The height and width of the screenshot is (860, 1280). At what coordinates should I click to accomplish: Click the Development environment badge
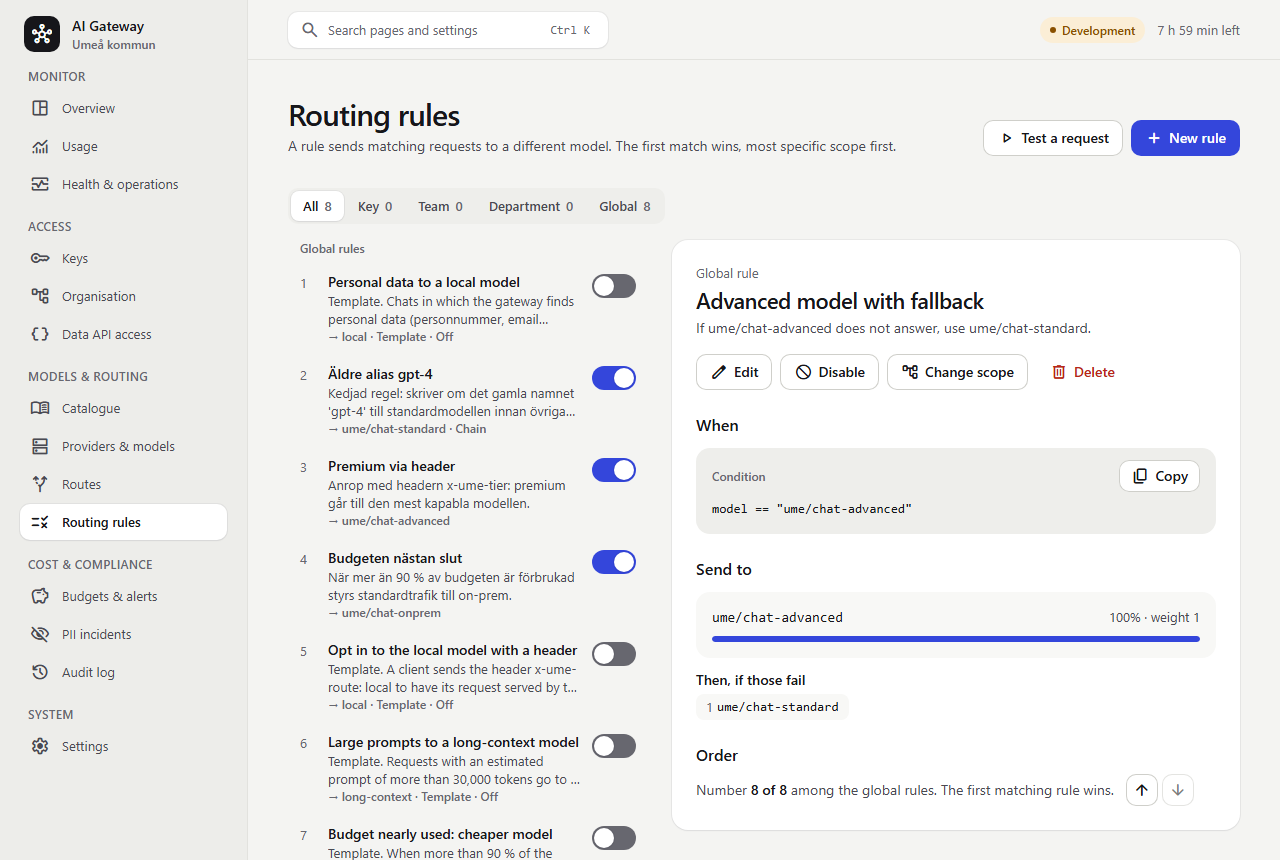[x=1092, y=30]
